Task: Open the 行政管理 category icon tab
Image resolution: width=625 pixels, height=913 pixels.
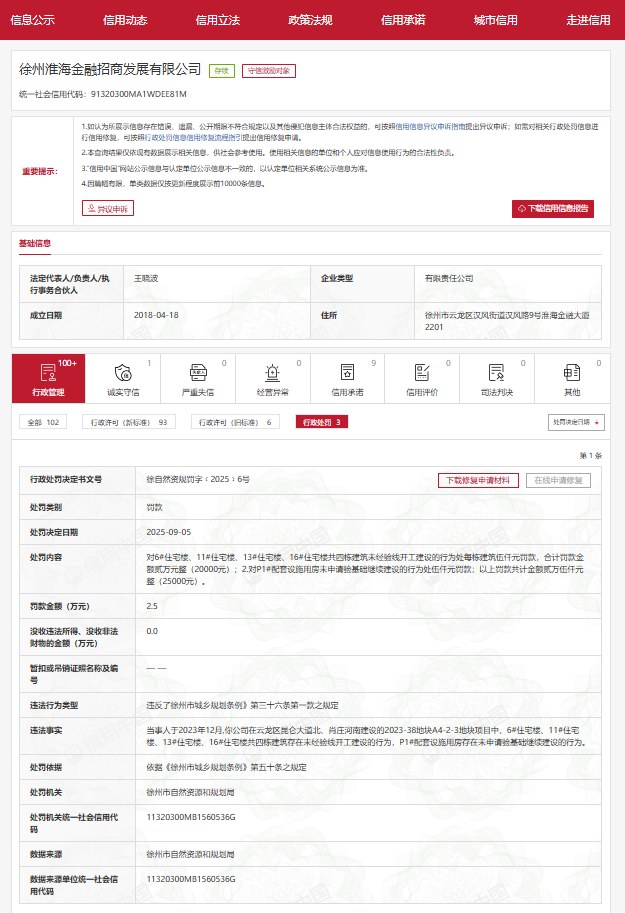Action: 48,378
